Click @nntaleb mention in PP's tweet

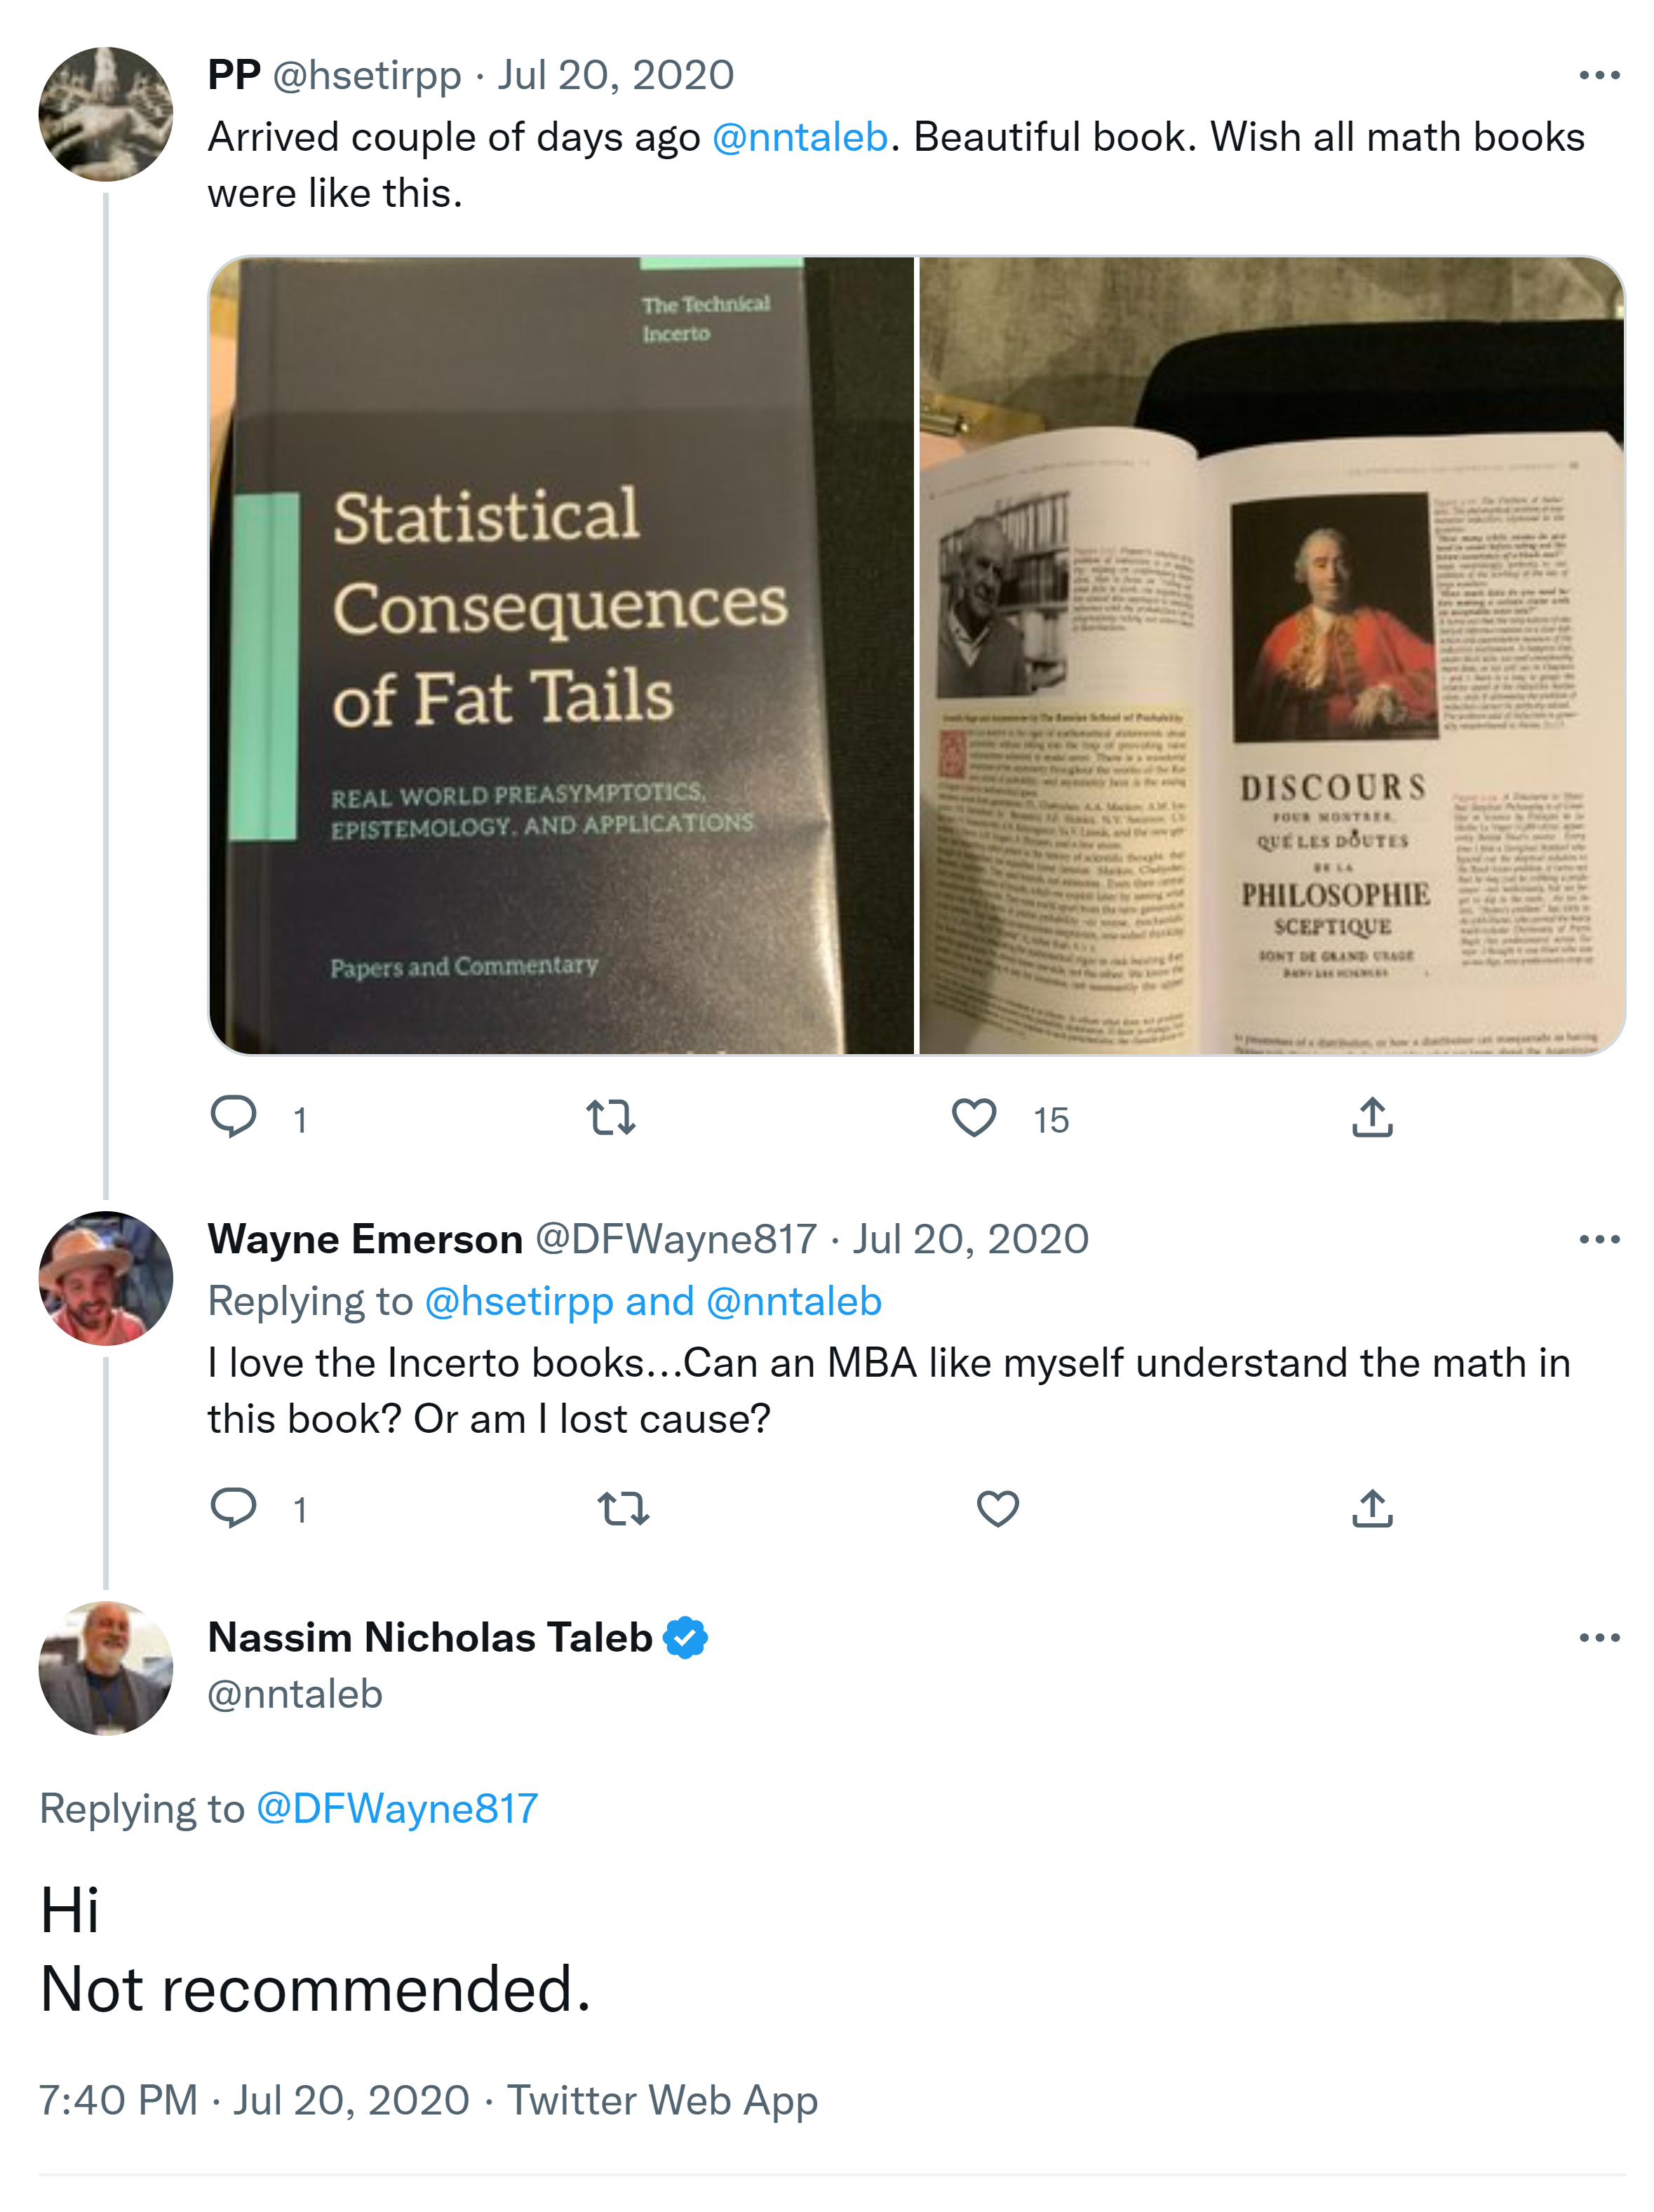(799, 137)
